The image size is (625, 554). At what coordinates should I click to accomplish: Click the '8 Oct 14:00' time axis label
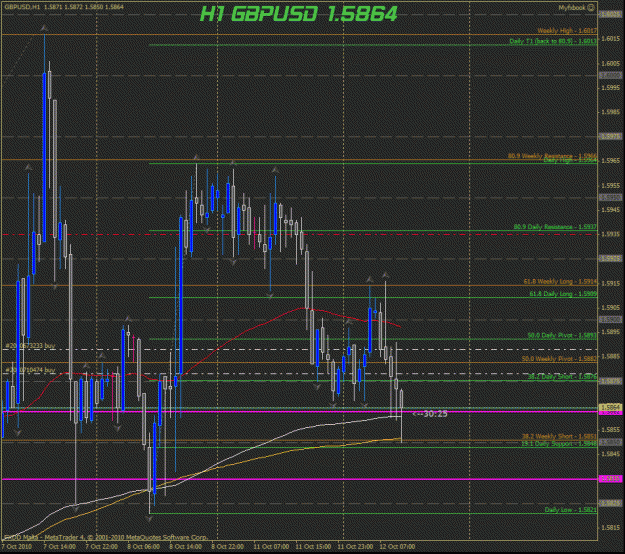(185, 546)
